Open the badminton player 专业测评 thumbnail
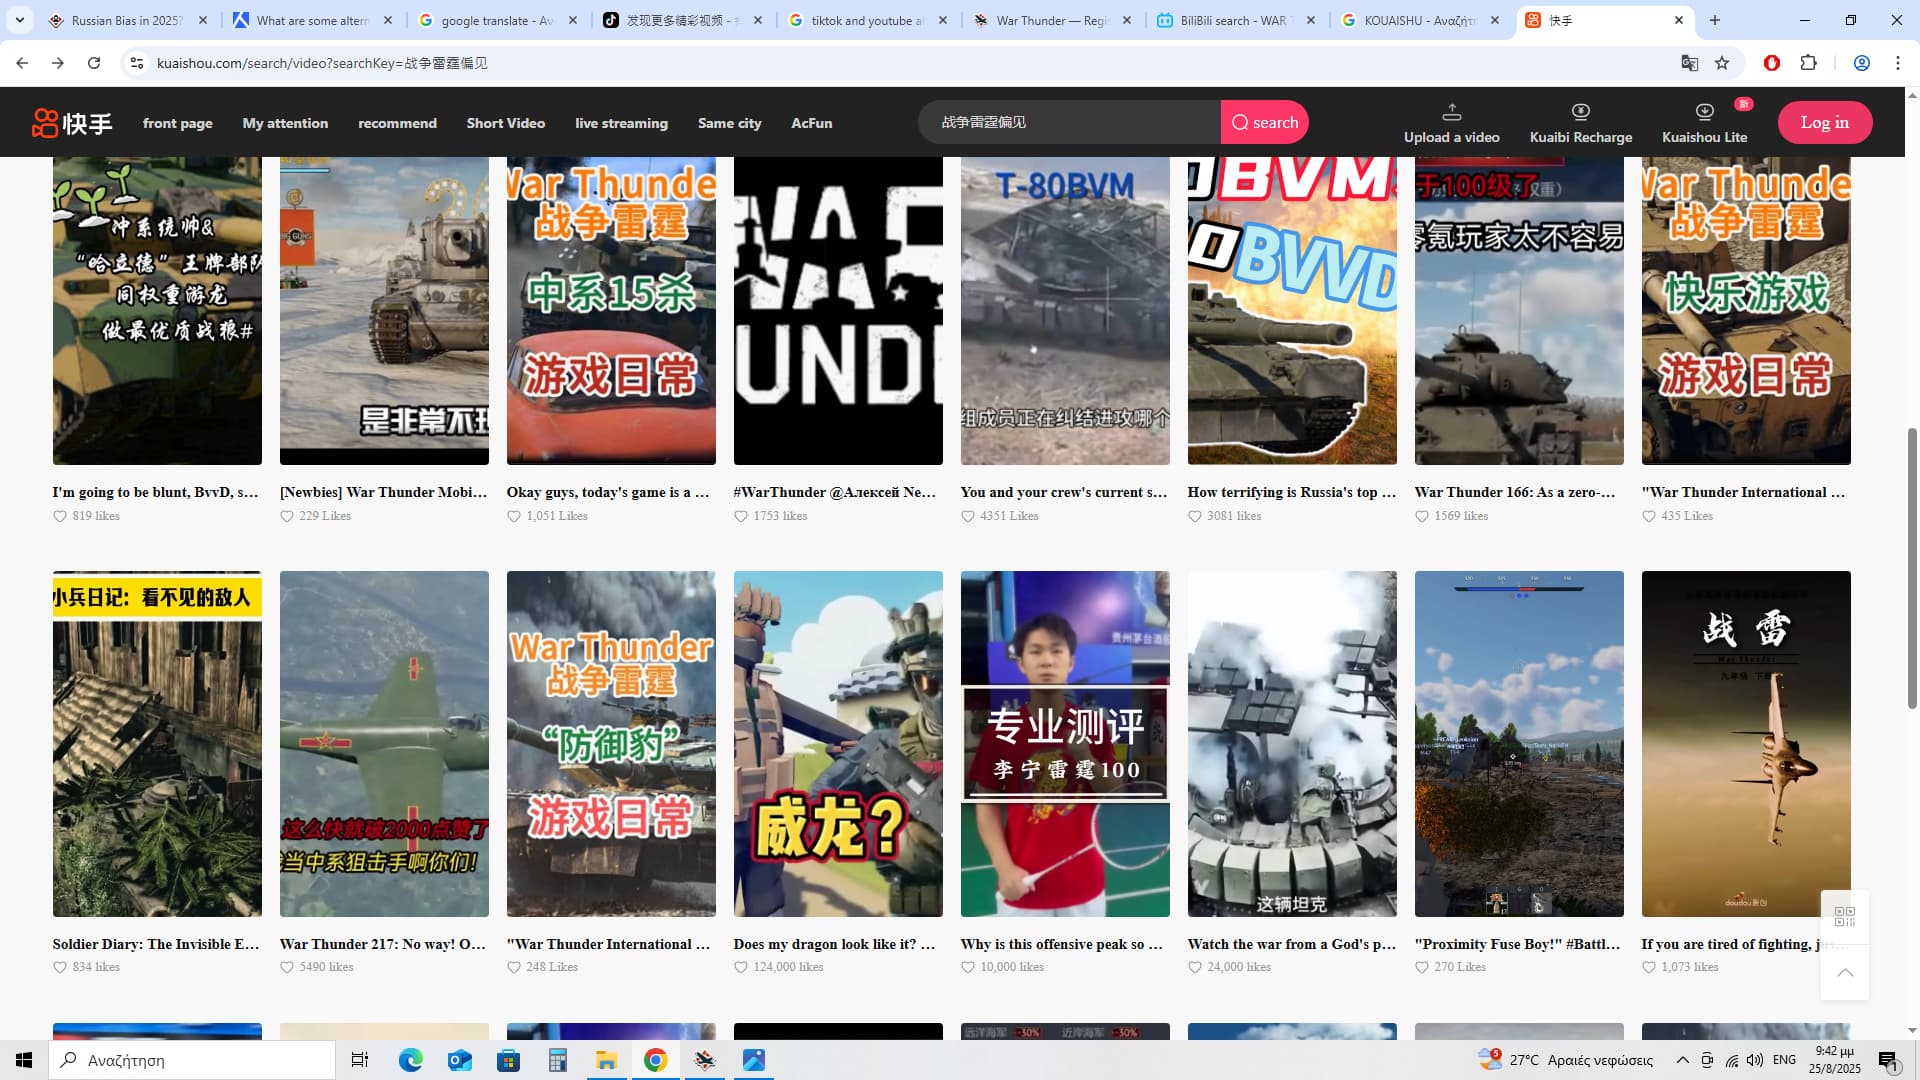Image resolution: width=1920 pixels, height=1080 pixels. pyautogui.click(x=1065, y=744)
